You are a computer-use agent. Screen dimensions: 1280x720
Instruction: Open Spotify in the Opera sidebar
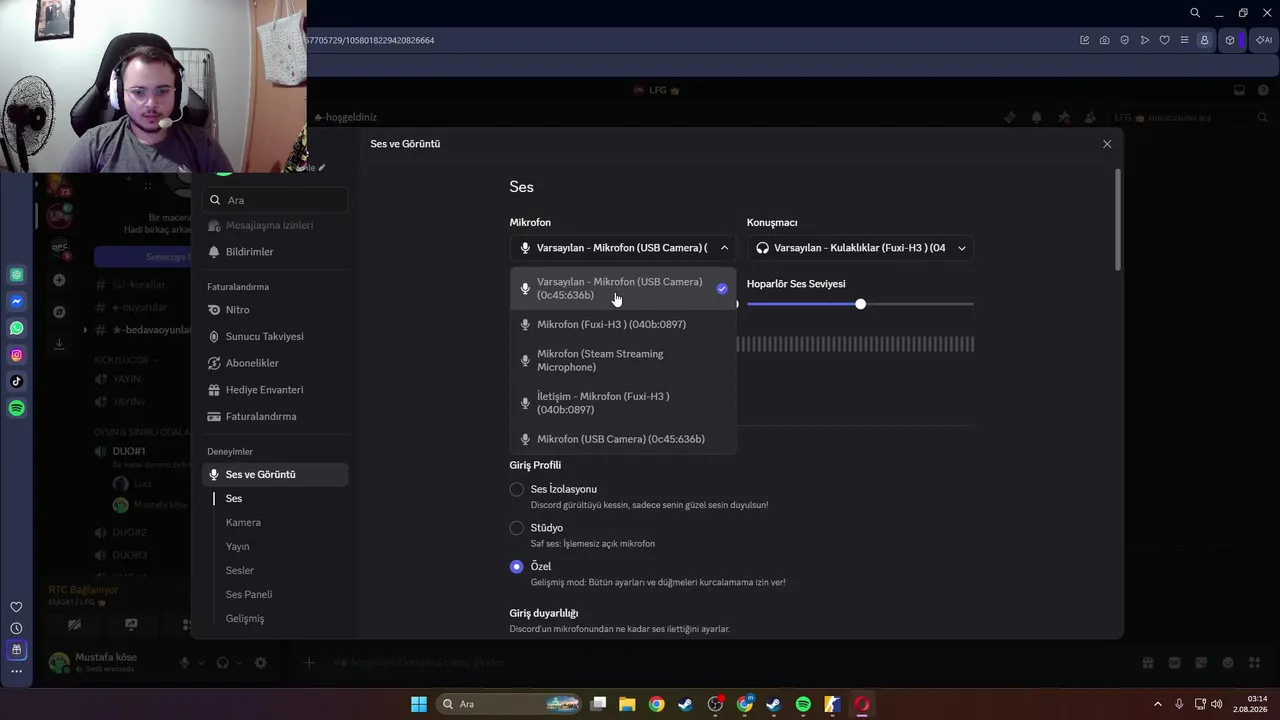[x=17, y=408]
